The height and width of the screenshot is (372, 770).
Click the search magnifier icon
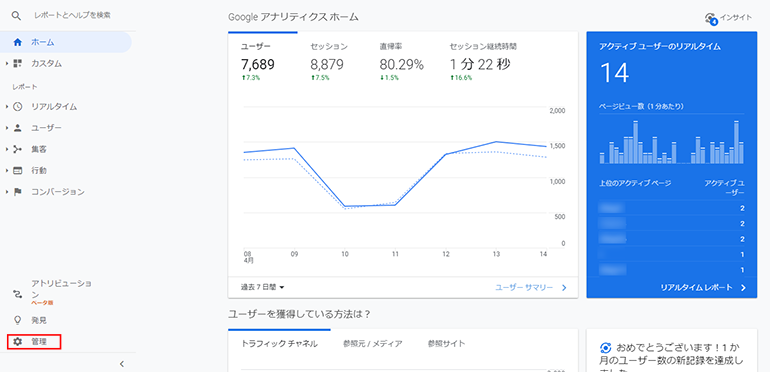[17, 16]
